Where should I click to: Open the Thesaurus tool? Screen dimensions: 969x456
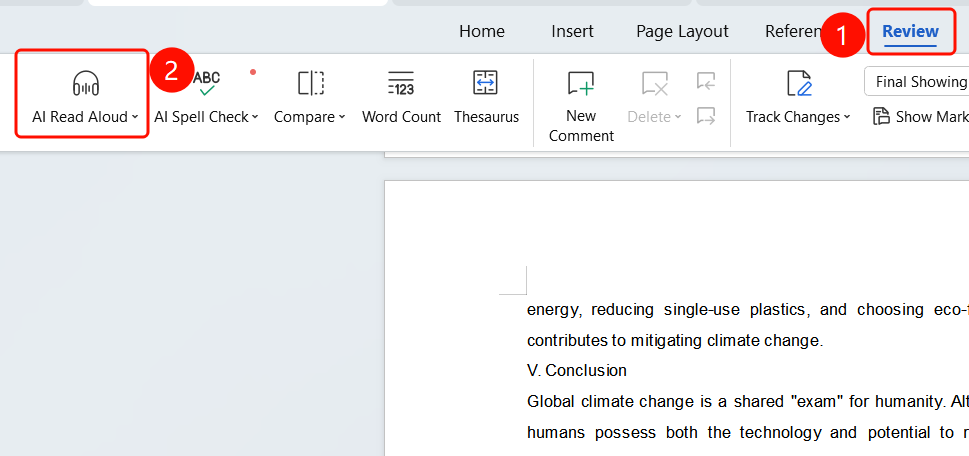point(485,83)
